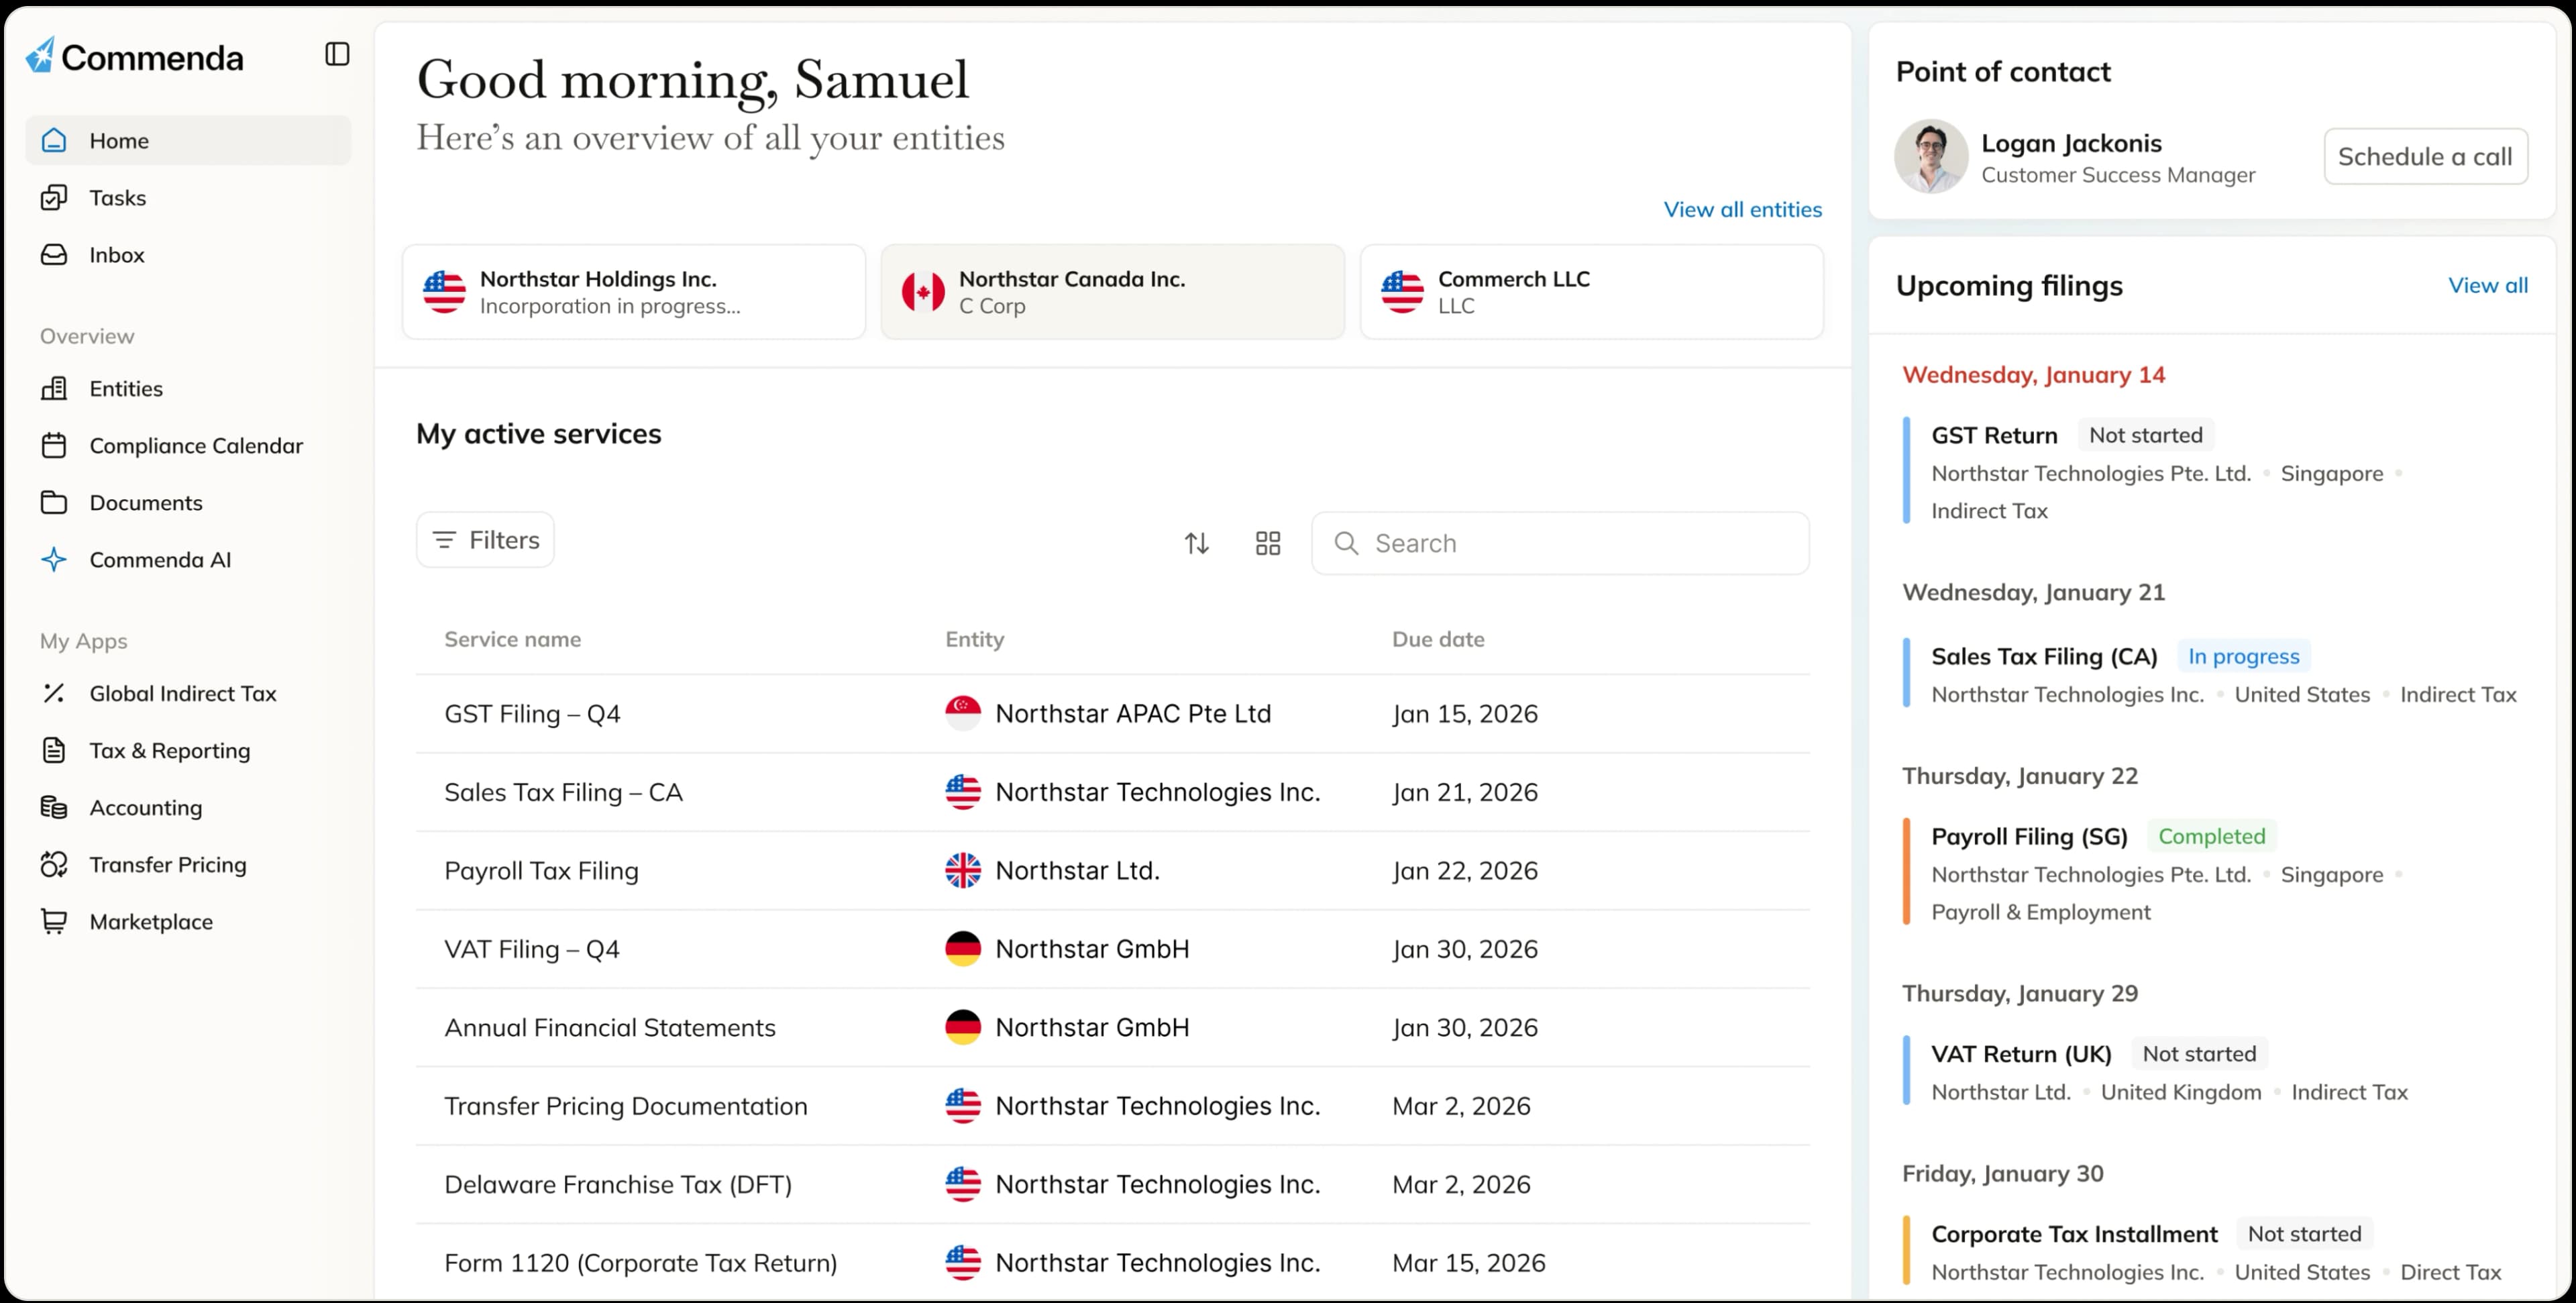Click the sort arrows icon

[x=1197, y=544]
